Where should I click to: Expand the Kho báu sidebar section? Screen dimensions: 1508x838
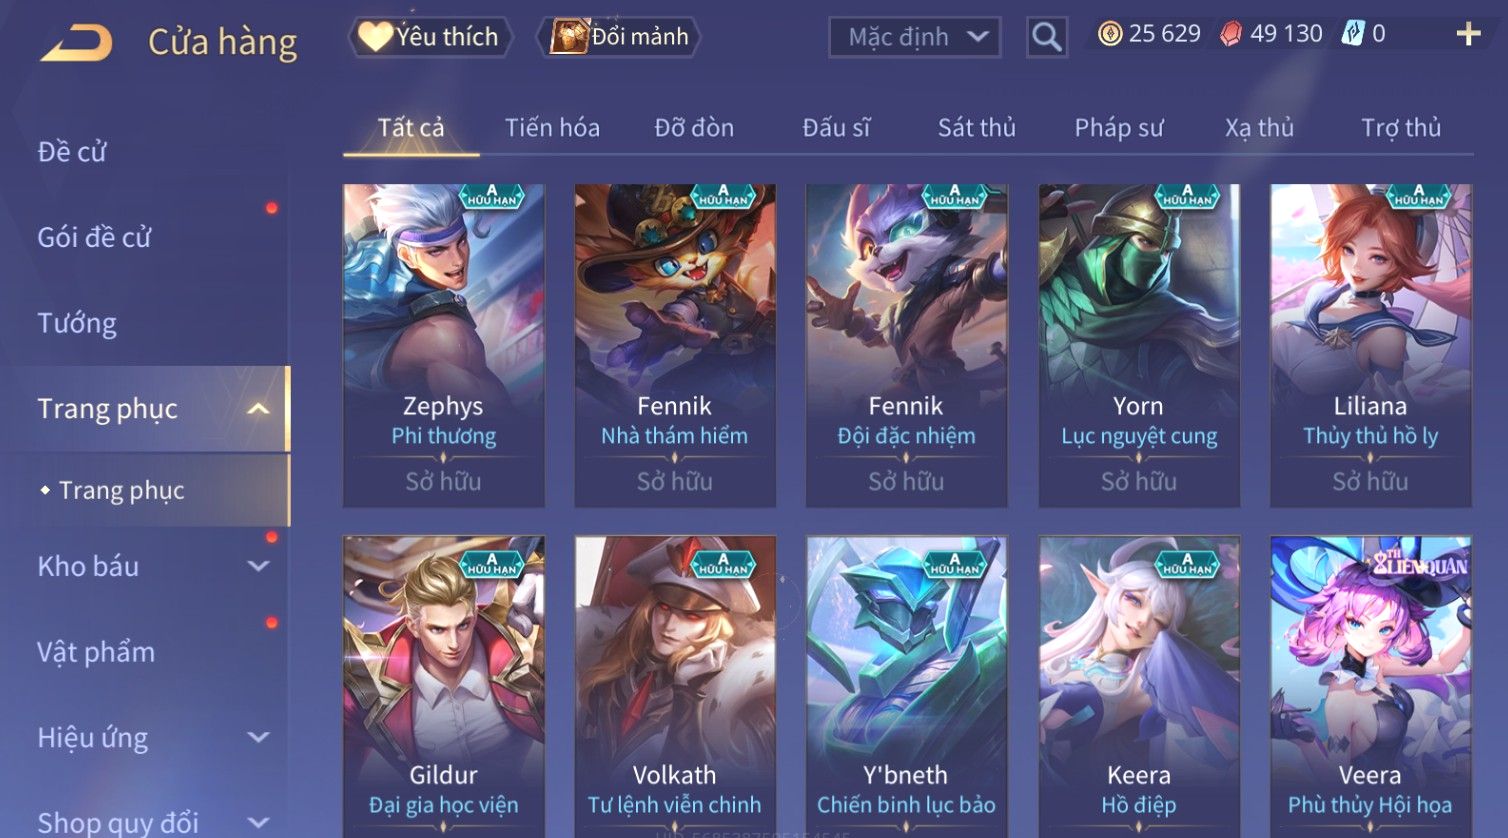[258, 566]
